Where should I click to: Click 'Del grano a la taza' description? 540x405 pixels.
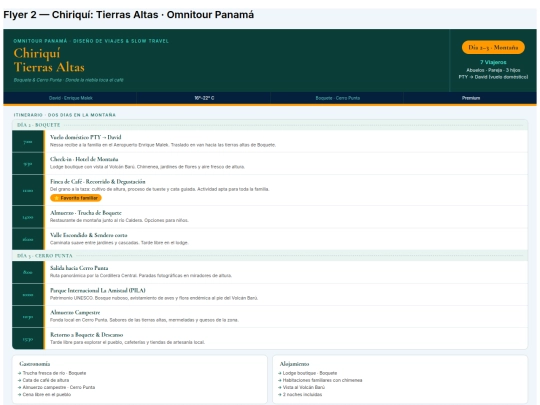[x=160, y=189]
